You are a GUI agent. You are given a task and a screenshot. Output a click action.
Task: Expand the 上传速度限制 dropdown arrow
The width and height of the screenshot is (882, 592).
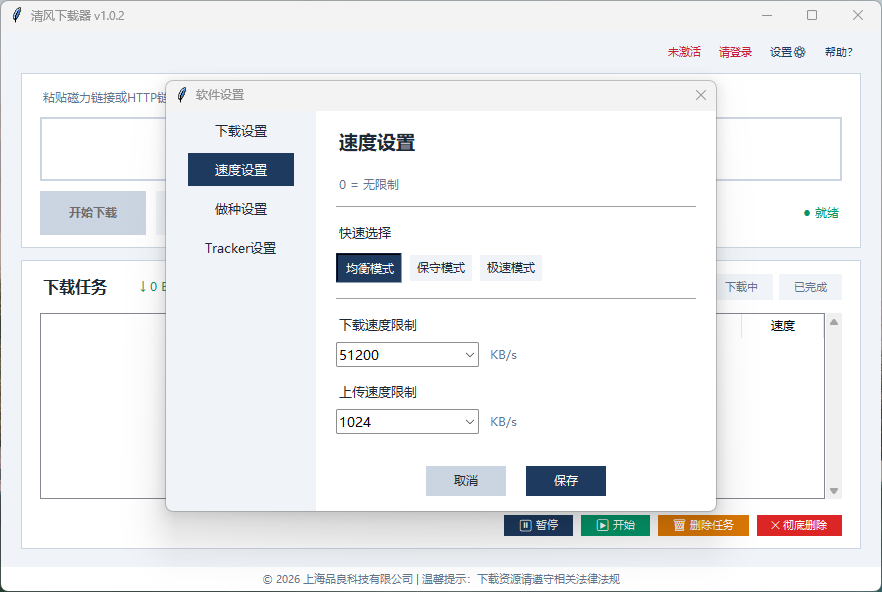[x=470, y=422]
